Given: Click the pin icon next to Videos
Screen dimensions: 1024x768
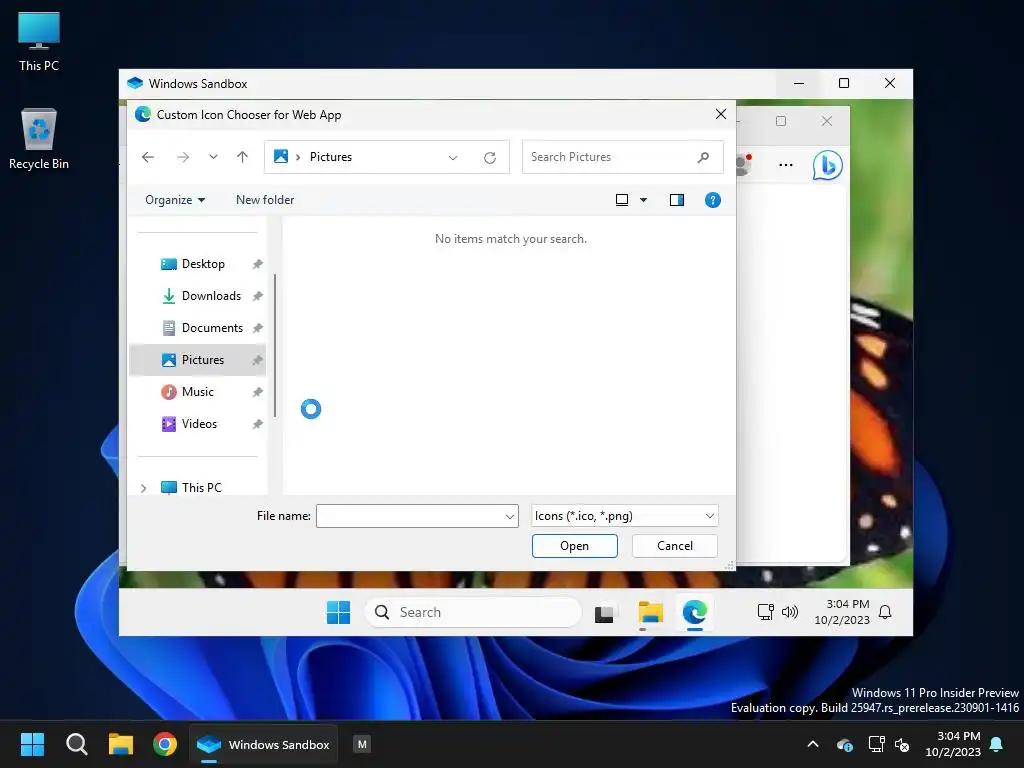Looking at the screenshot, I should [x=257, y=424].
